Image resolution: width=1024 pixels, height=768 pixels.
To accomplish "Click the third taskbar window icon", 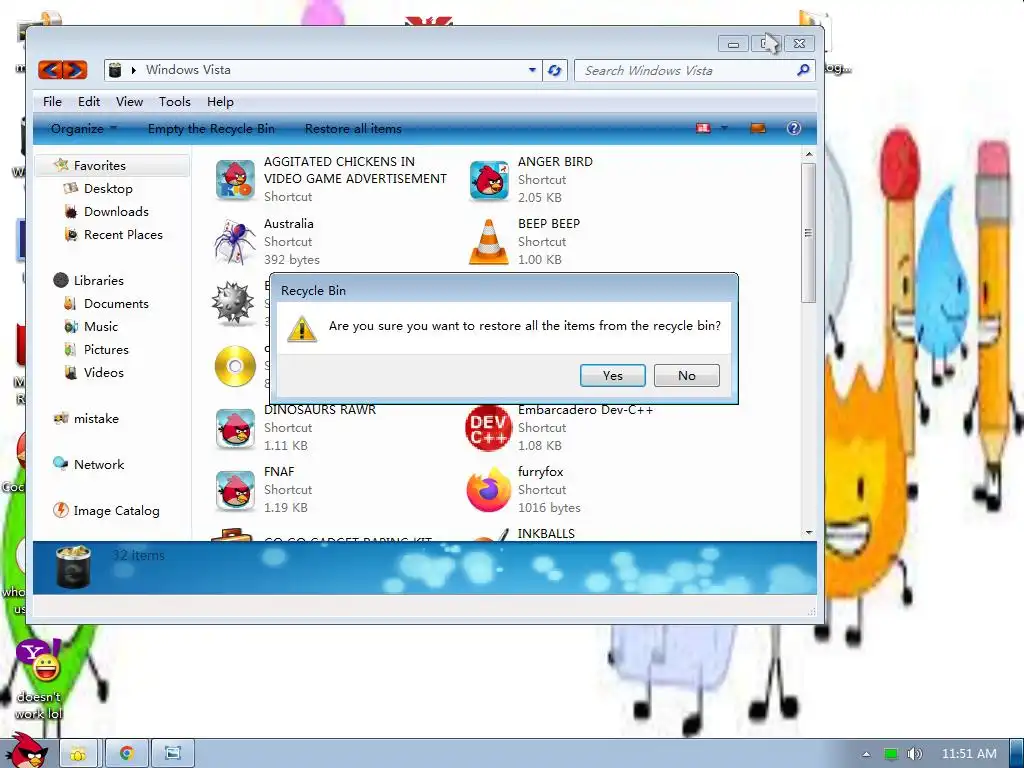I will (x=173, y=754).
